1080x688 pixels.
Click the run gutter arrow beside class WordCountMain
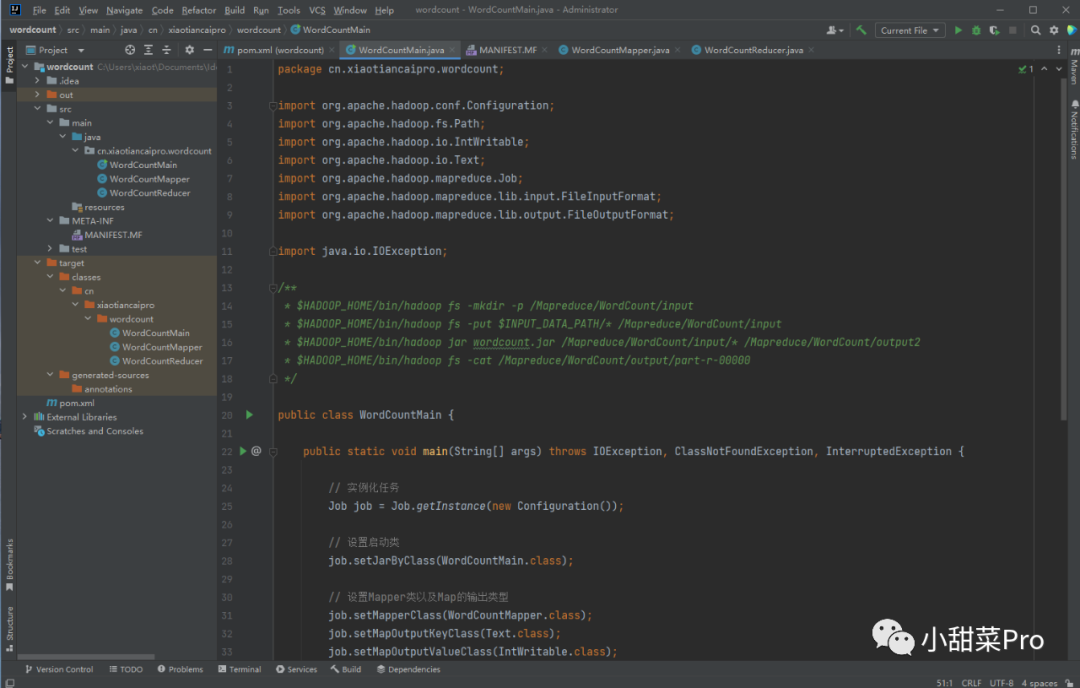click(x=249, y=415)
